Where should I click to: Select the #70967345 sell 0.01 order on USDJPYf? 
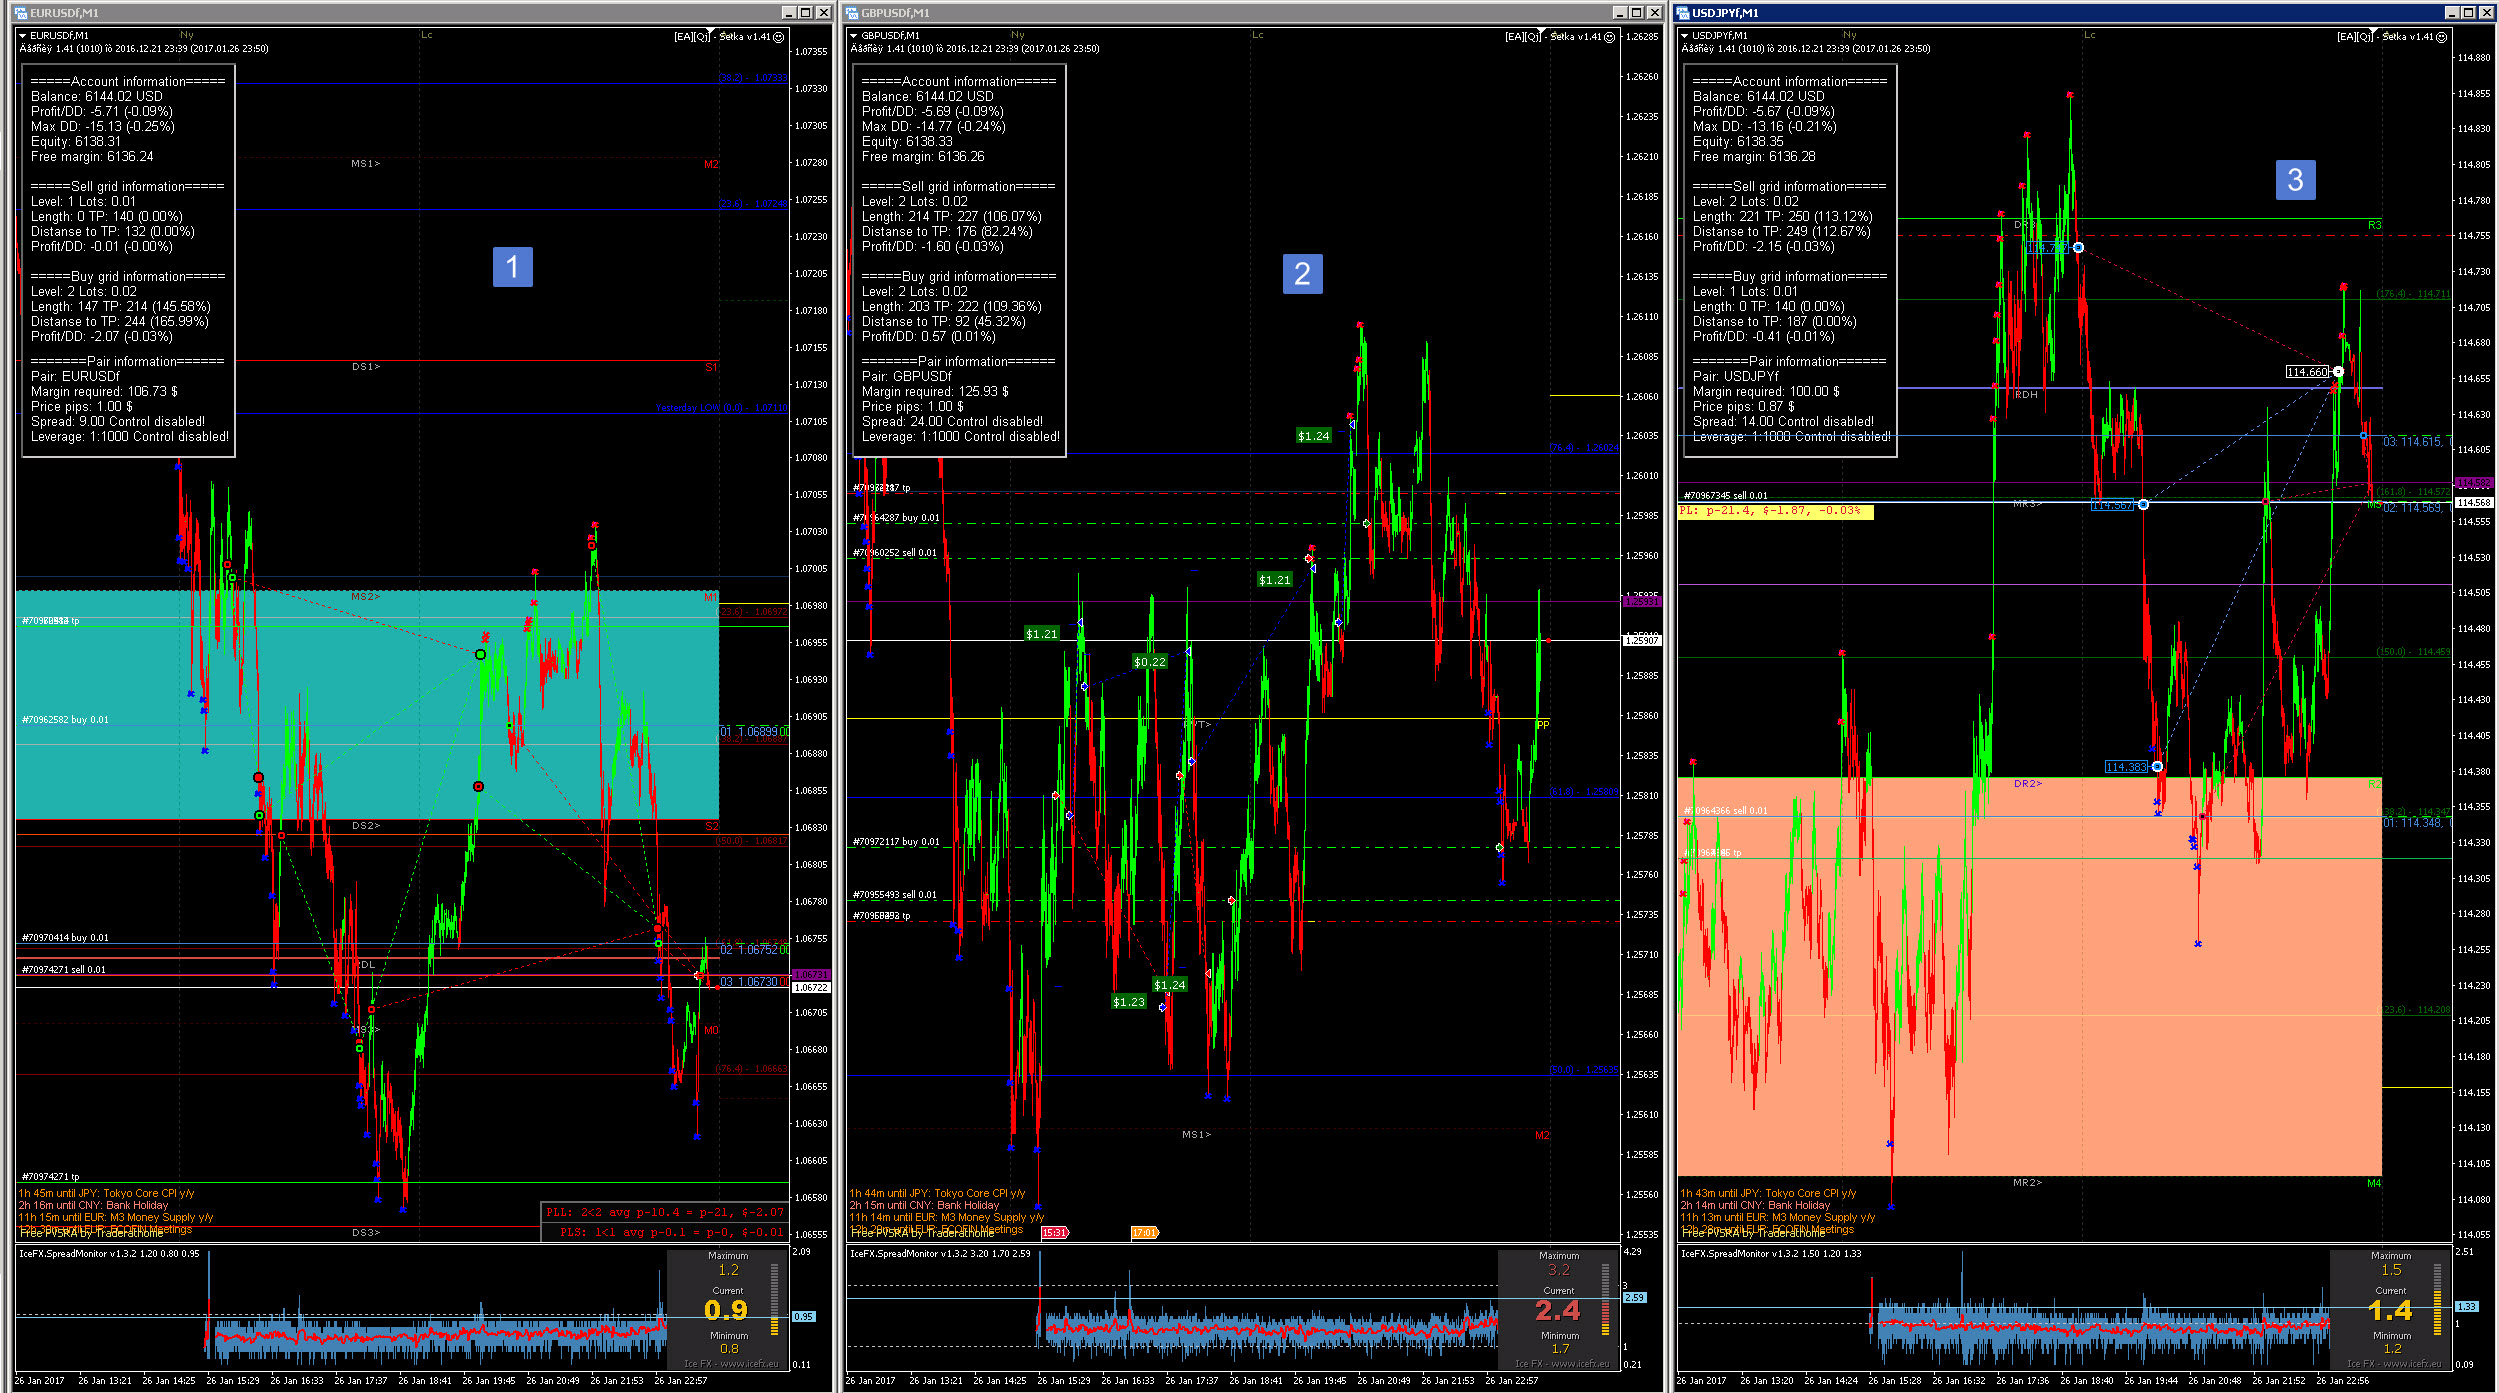tap(1725, 496)
